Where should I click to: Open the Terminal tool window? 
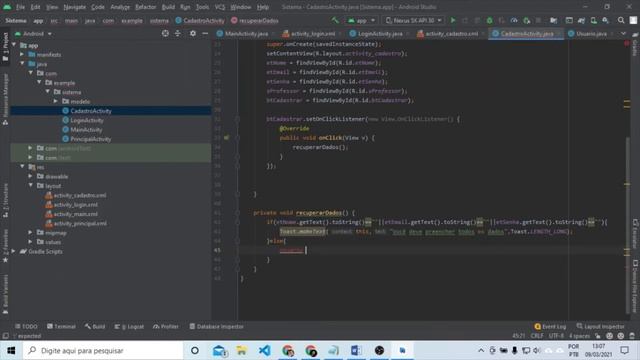point(61,326)
